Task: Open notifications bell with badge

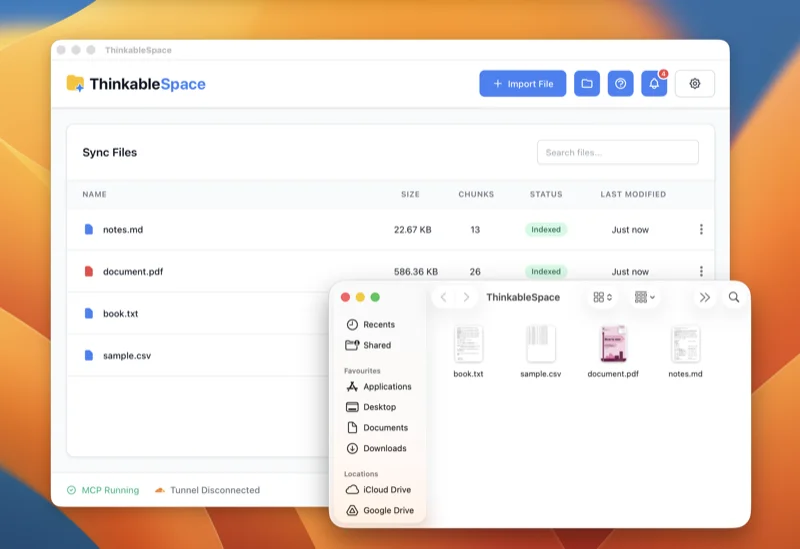Action: coord(654,84)
